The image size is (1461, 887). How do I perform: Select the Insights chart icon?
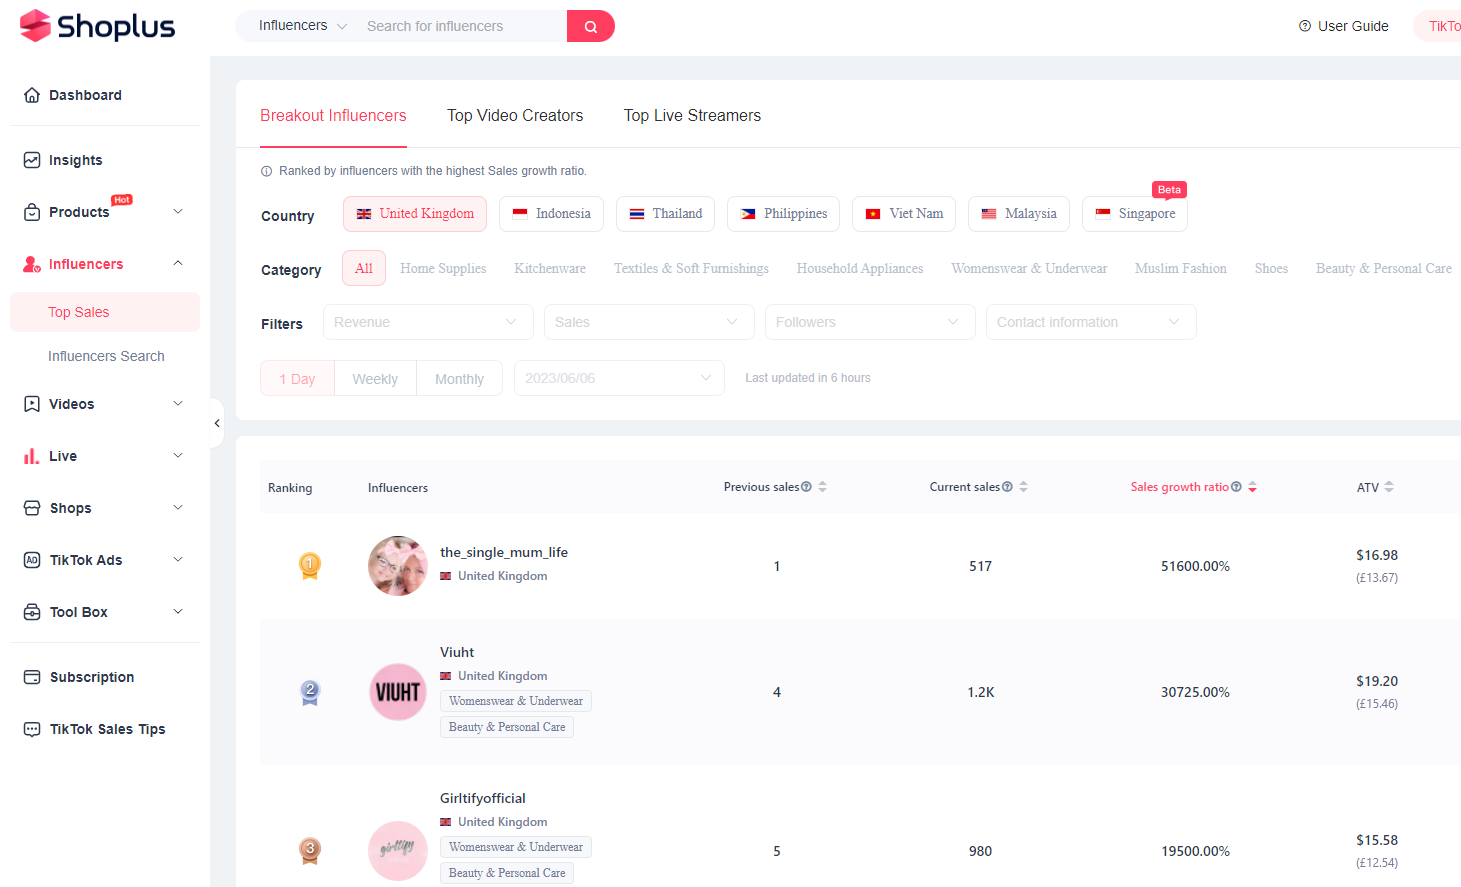pyautogui.click(x=32, y=160)
